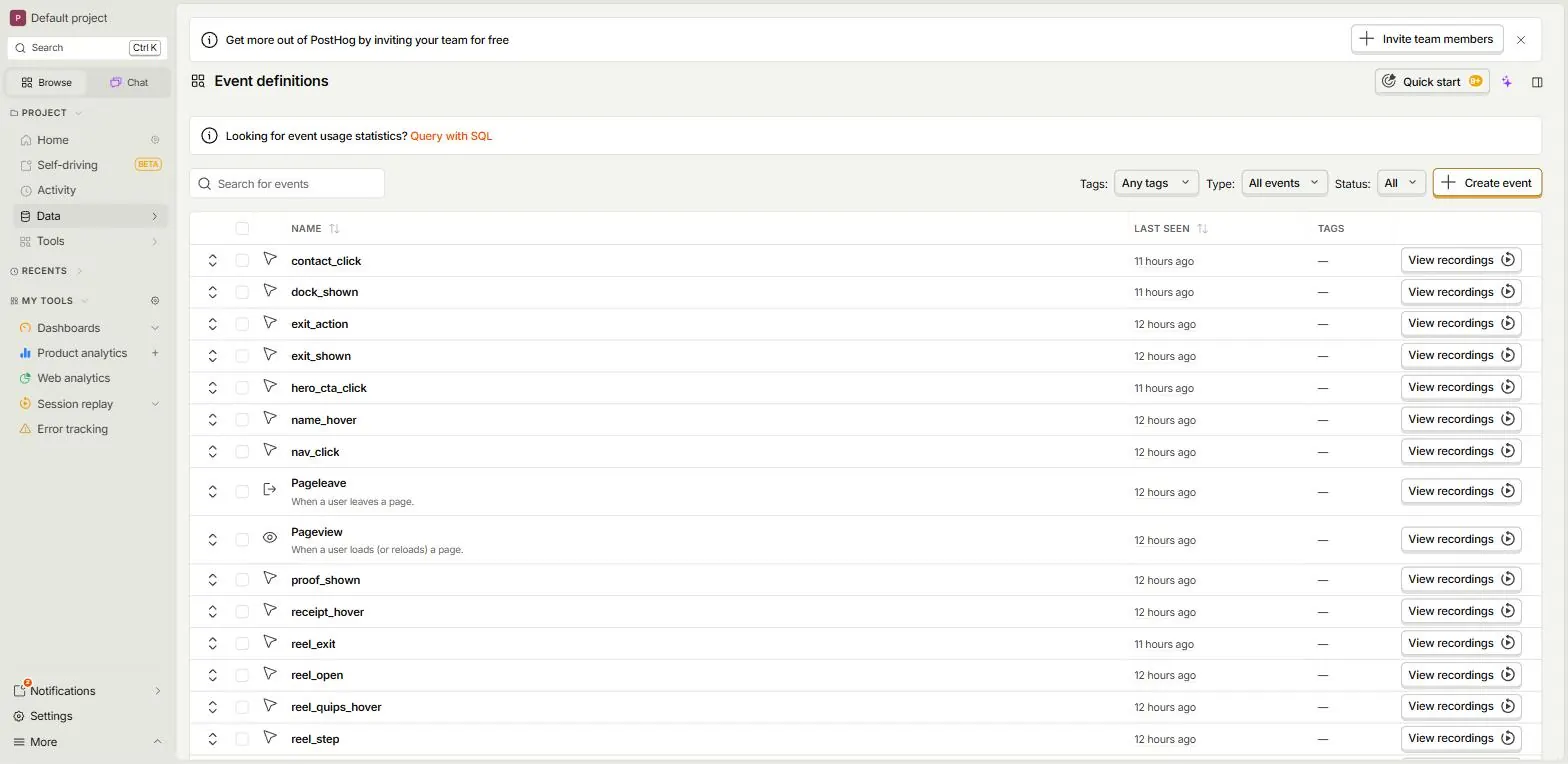Follow the Query with SQL link

tap(451, 136)
